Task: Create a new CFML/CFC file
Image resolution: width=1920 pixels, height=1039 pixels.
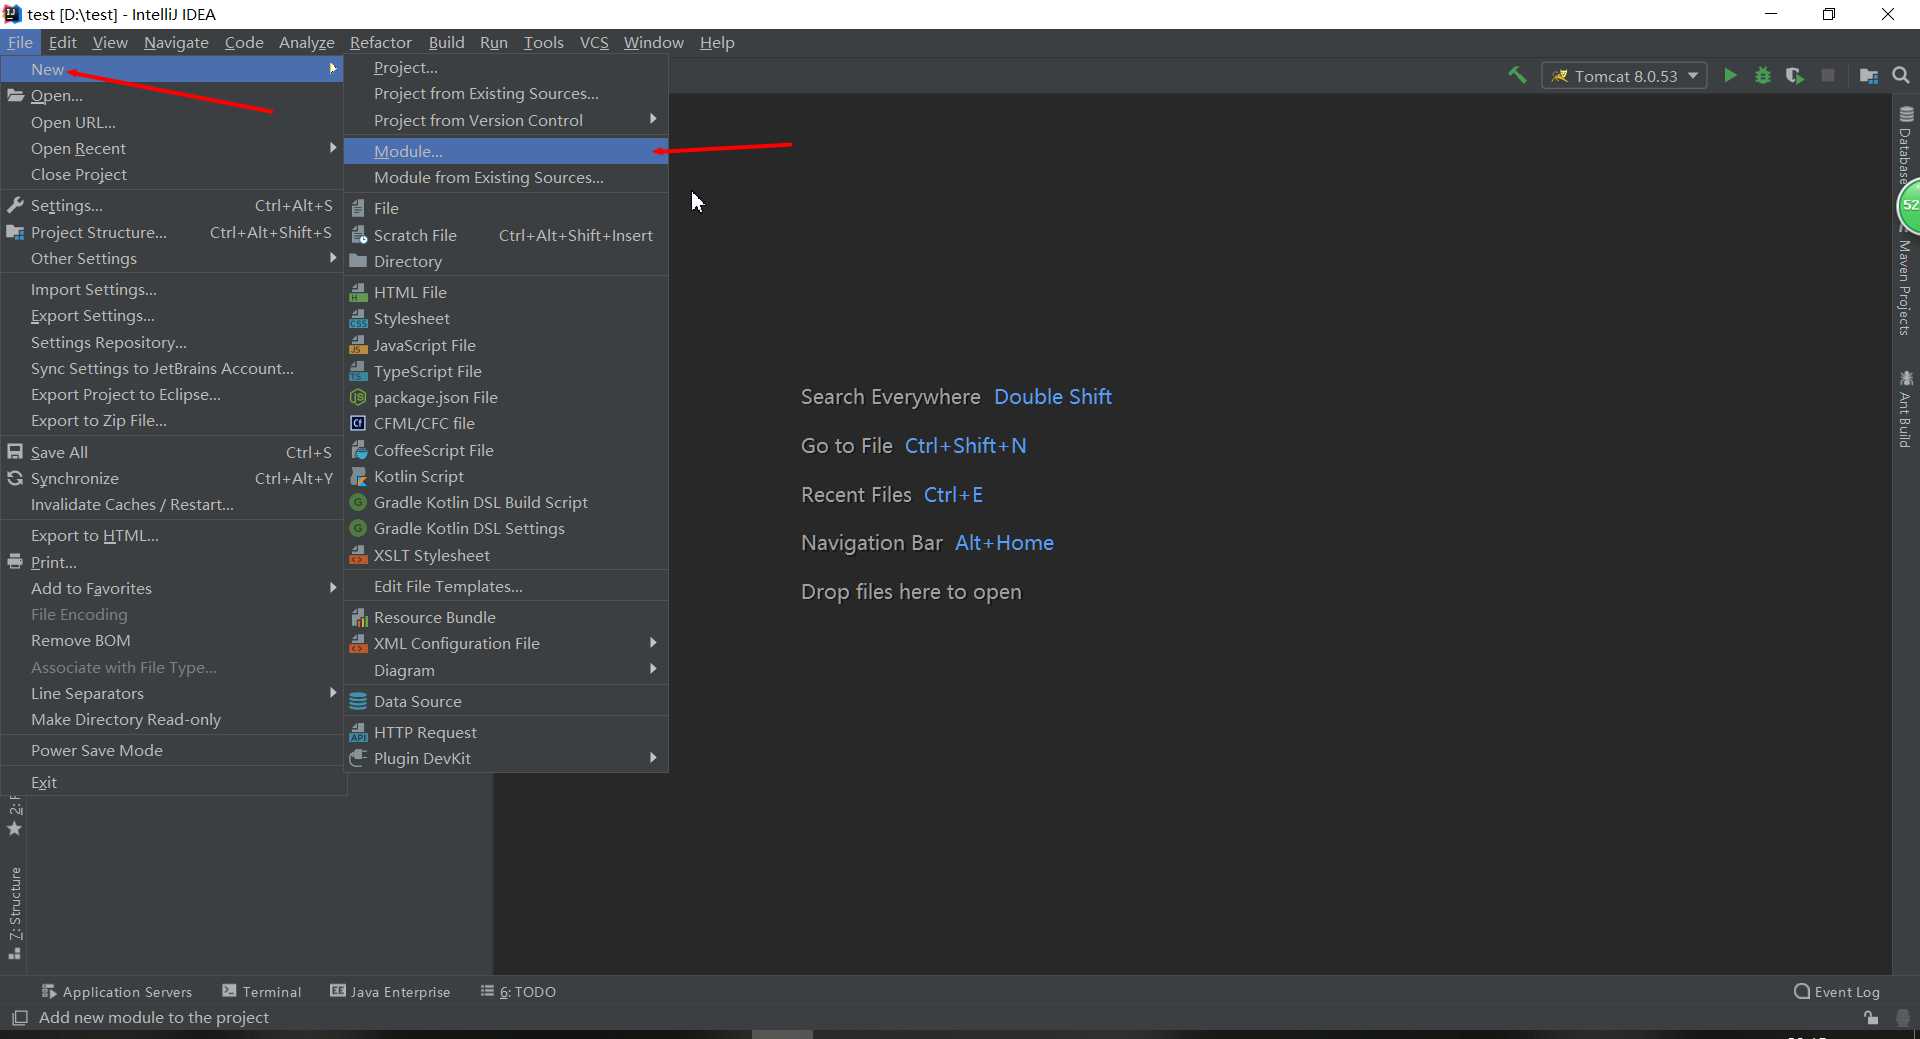Action: click(506, 423)
